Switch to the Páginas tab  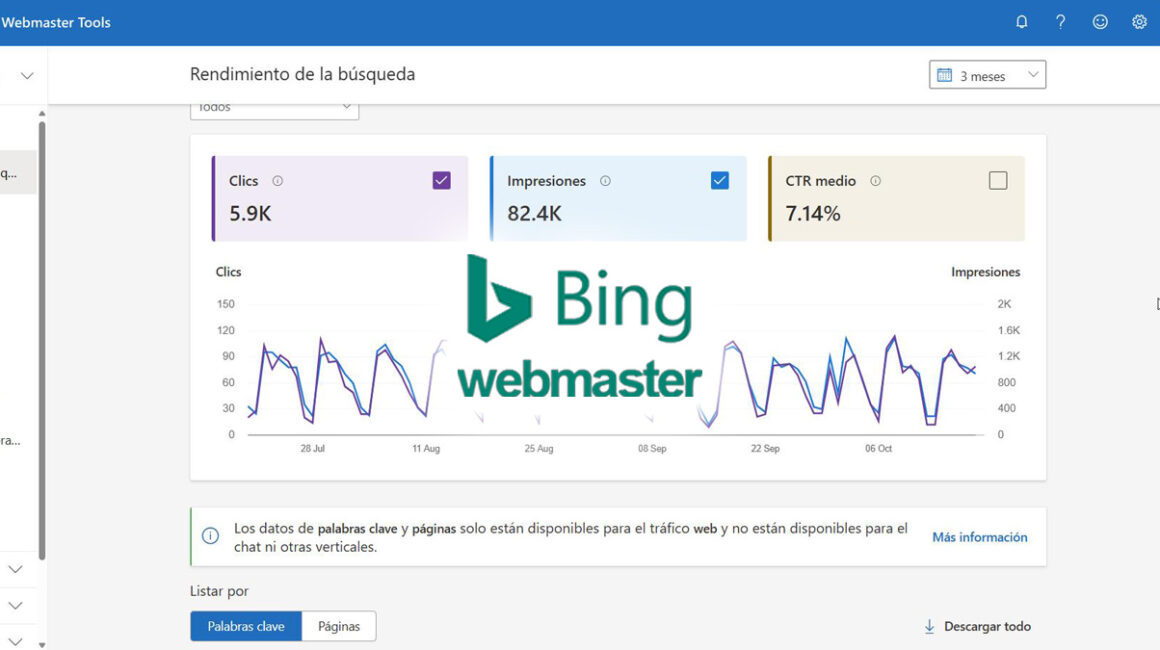[339, 626]
